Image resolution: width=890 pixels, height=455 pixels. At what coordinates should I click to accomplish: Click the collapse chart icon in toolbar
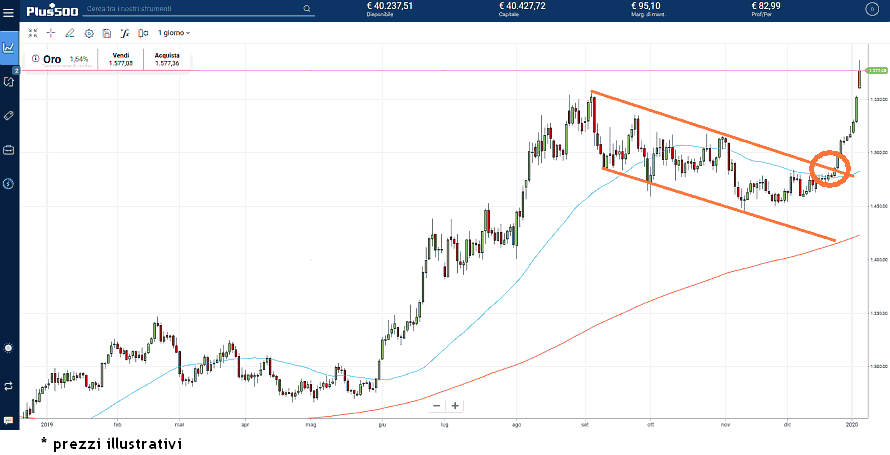click(x=33, y=33)
